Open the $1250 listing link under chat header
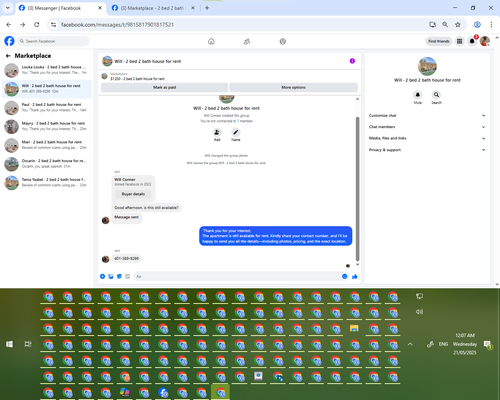500x400 pixels. 138,79
